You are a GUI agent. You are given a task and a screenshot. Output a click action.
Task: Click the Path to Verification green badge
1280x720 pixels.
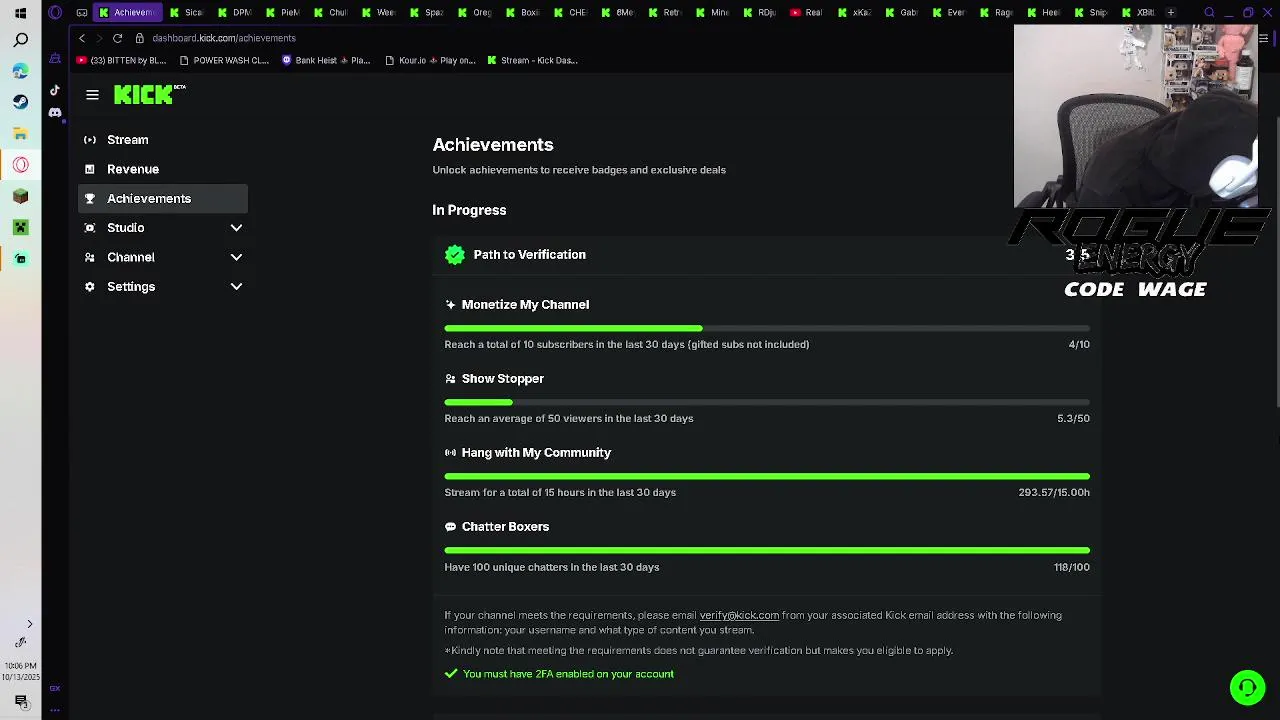pyautogui.click(x=455, y=255)
